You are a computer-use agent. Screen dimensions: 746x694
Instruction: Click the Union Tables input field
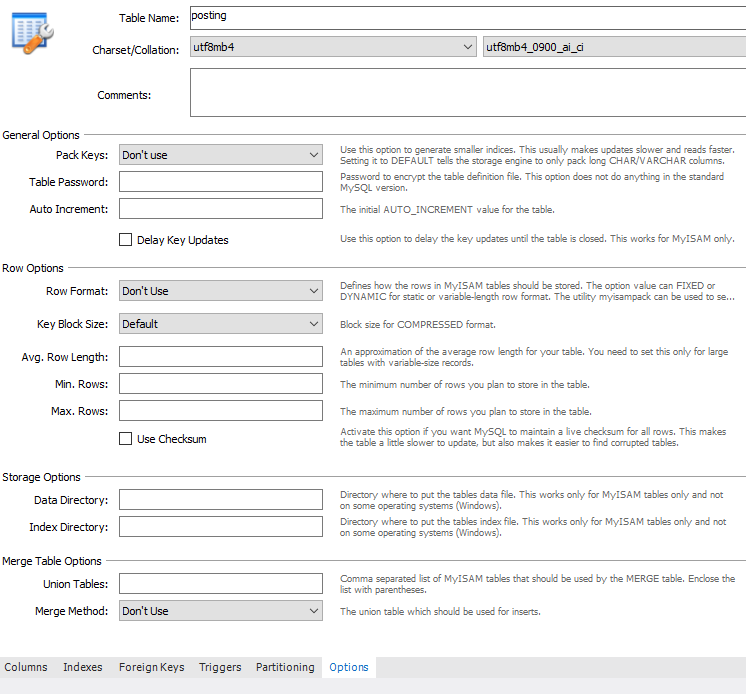click(x=221, y=584)
